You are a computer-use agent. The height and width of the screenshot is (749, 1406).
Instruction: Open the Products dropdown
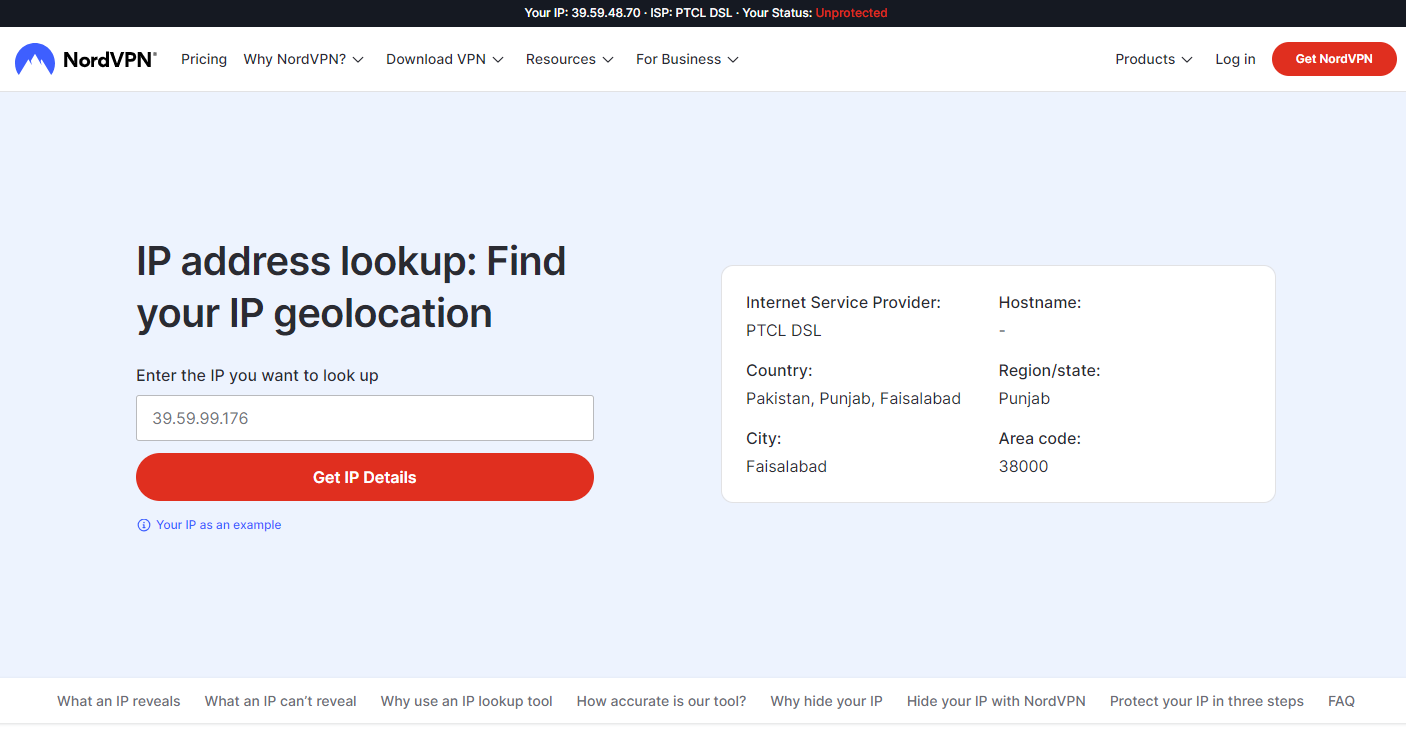1154,59
